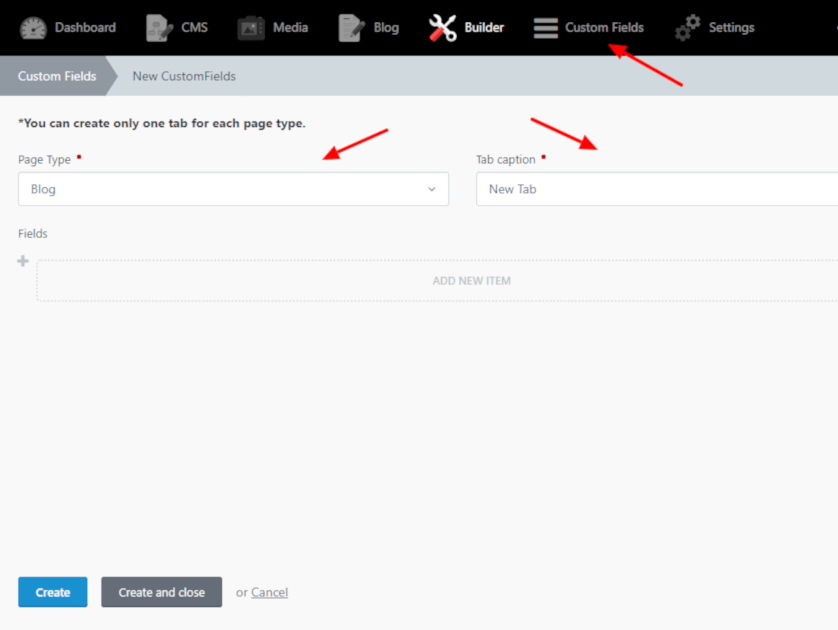Open the Custom Fields menu label
Image resolution: width=838 pixels, height=630 pixels.
604,27
